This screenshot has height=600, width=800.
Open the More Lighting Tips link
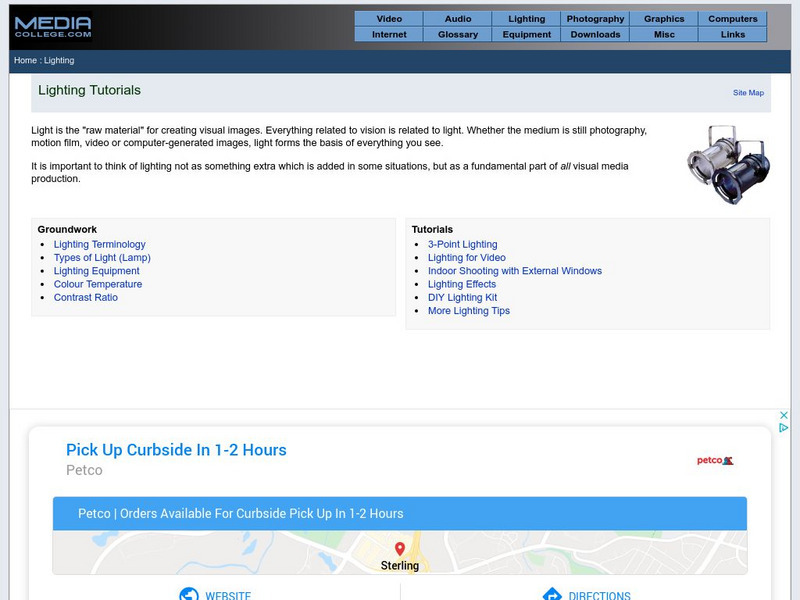tap(469, 311)
